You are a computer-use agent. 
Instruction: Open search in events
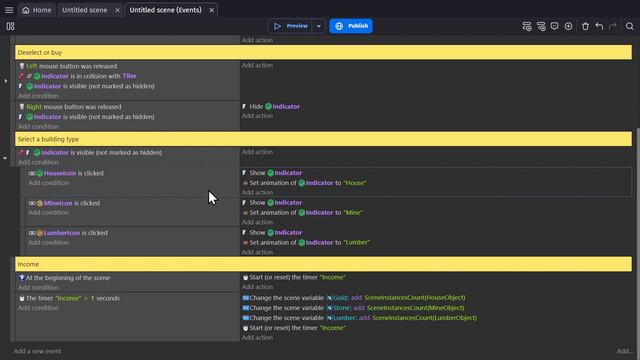coord(630,26)
